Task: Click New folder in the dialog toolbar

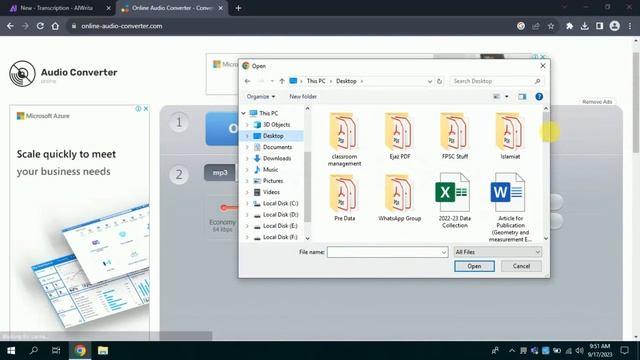Action: (x=303, y=97)
